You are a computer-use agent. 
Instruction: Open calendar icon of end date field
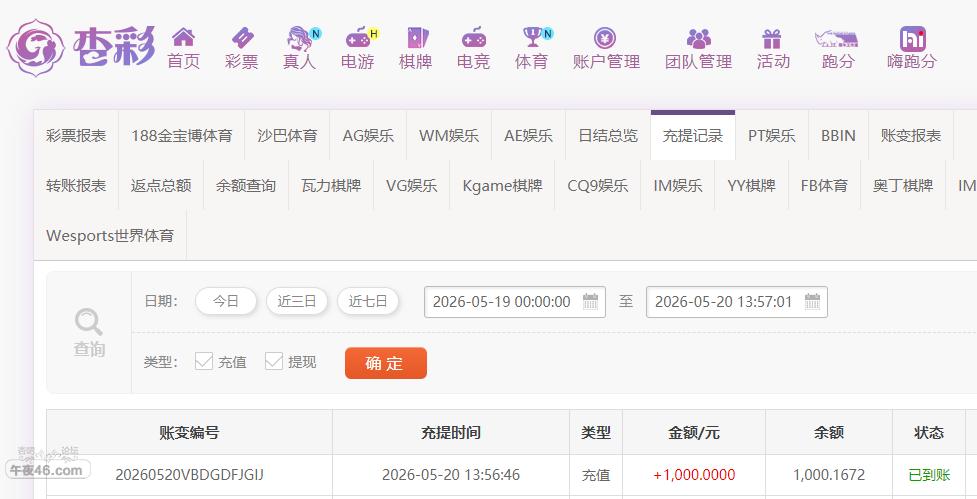tap(812, 302)
